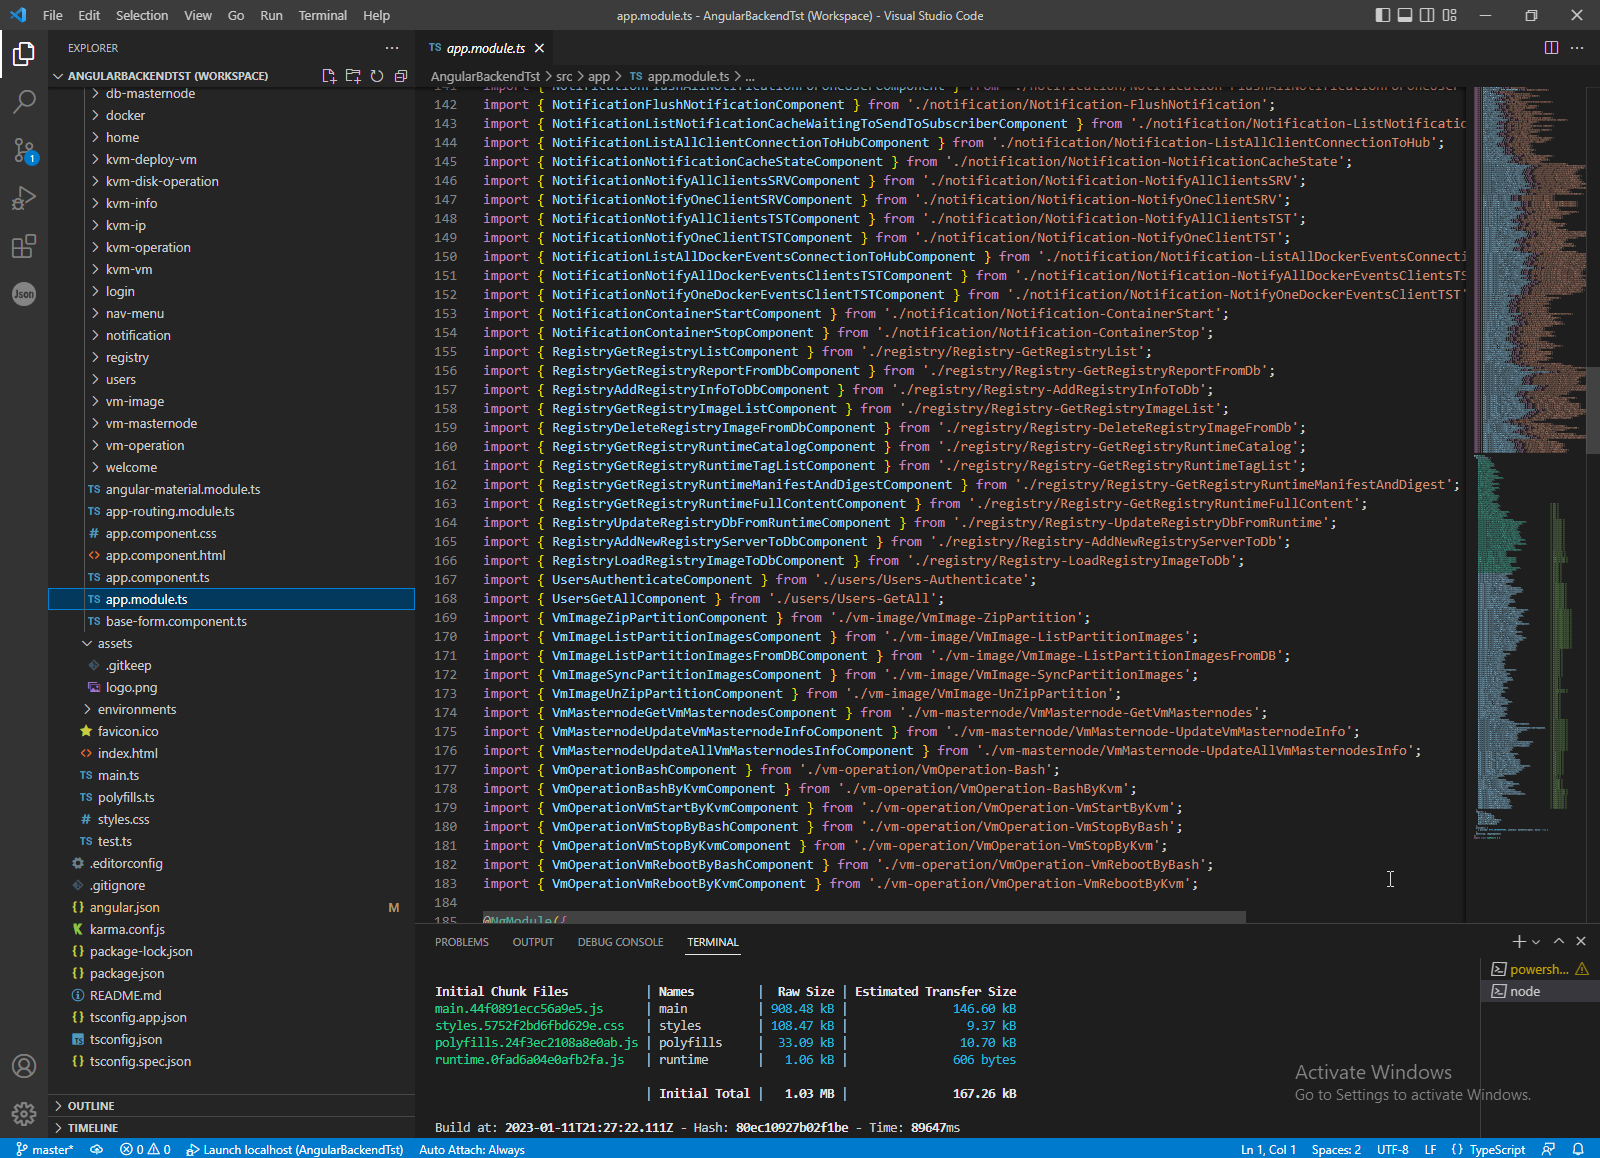Maximize the terminal panel
The image size is (1600, 1158).
[1558, 941]
